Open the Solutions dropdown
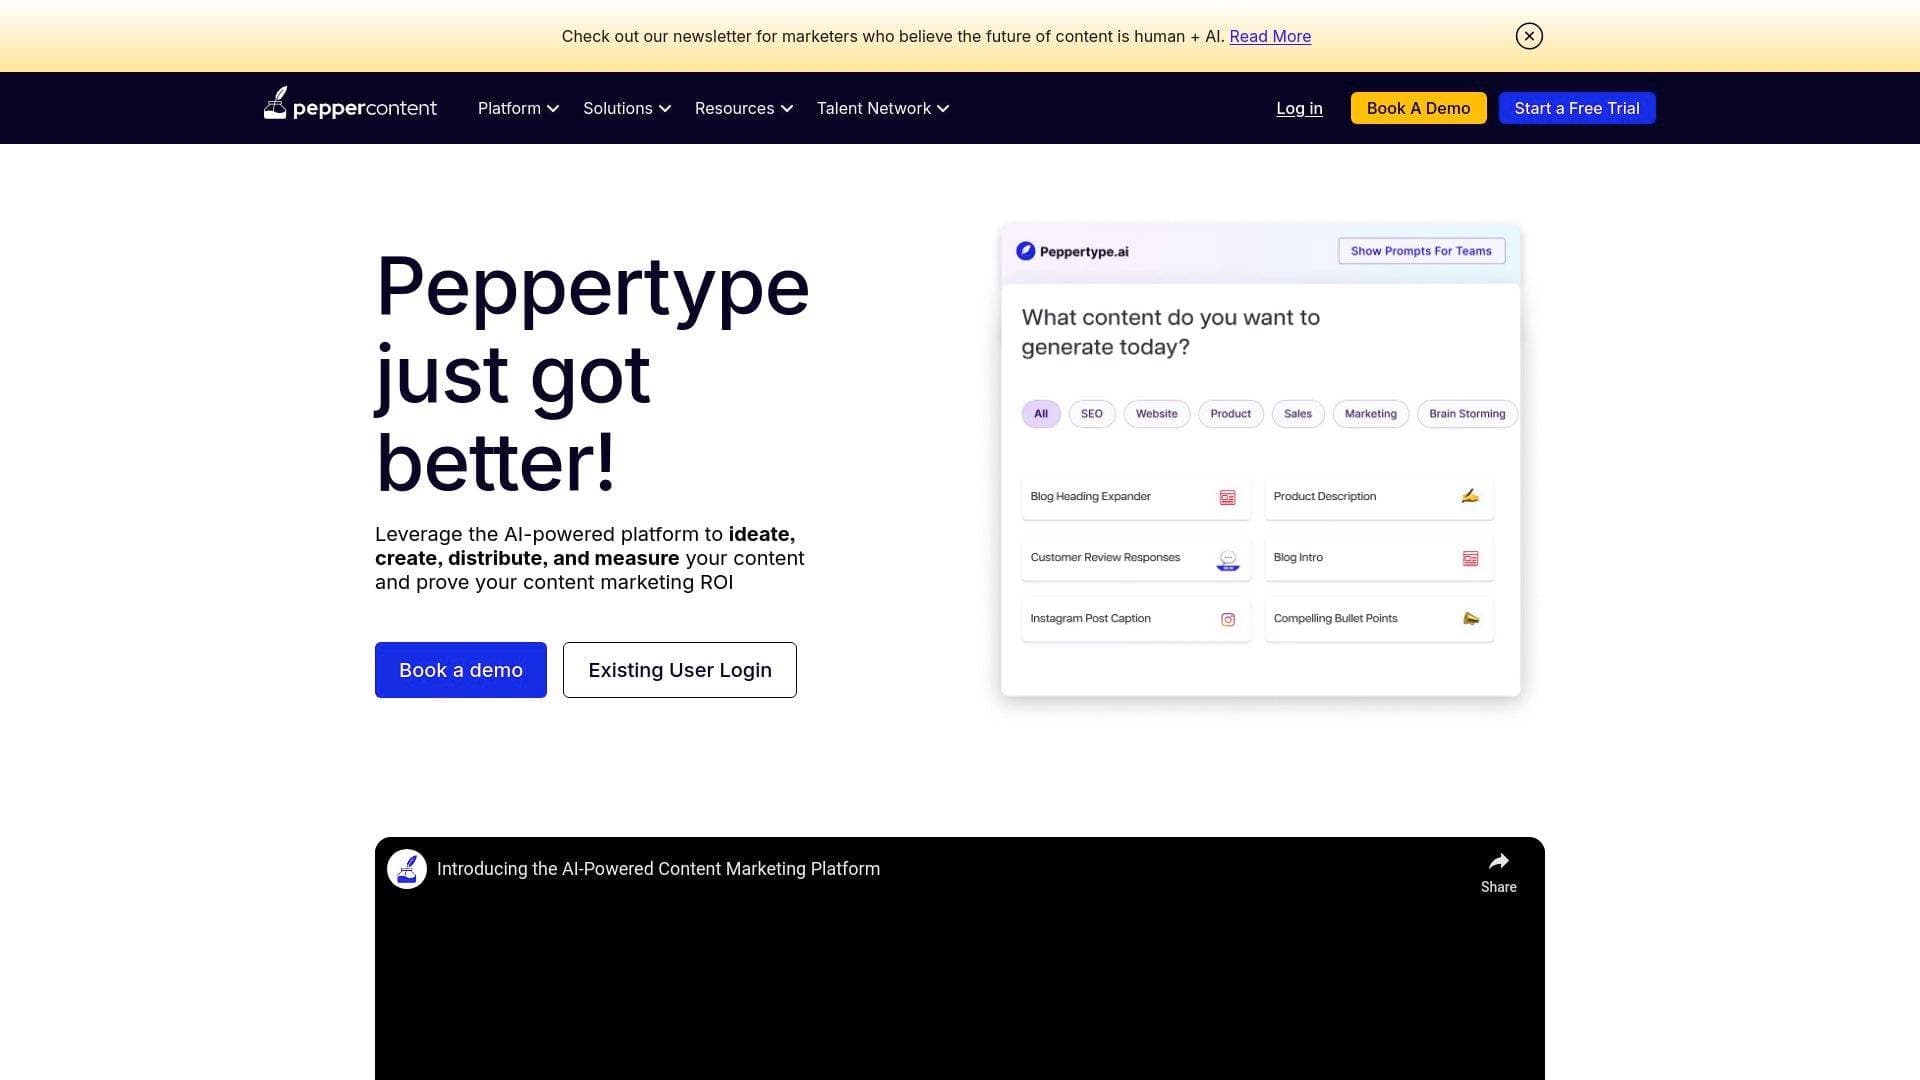1920x1080 pixels. point(626,108)
